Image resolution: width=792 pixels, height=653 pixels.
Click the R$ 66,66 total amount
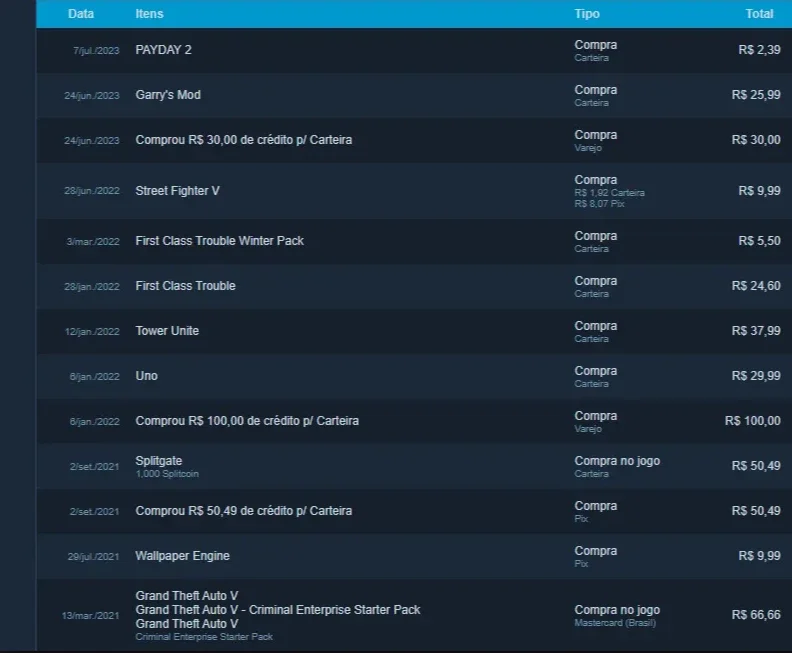[756, 615]
